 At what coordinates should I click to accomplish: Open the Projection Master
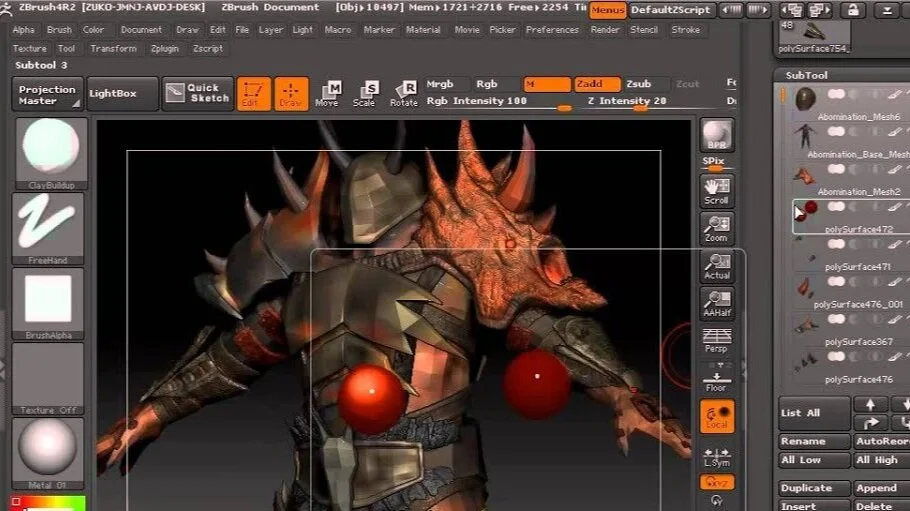pyautogui.click(x=48, y=95)
